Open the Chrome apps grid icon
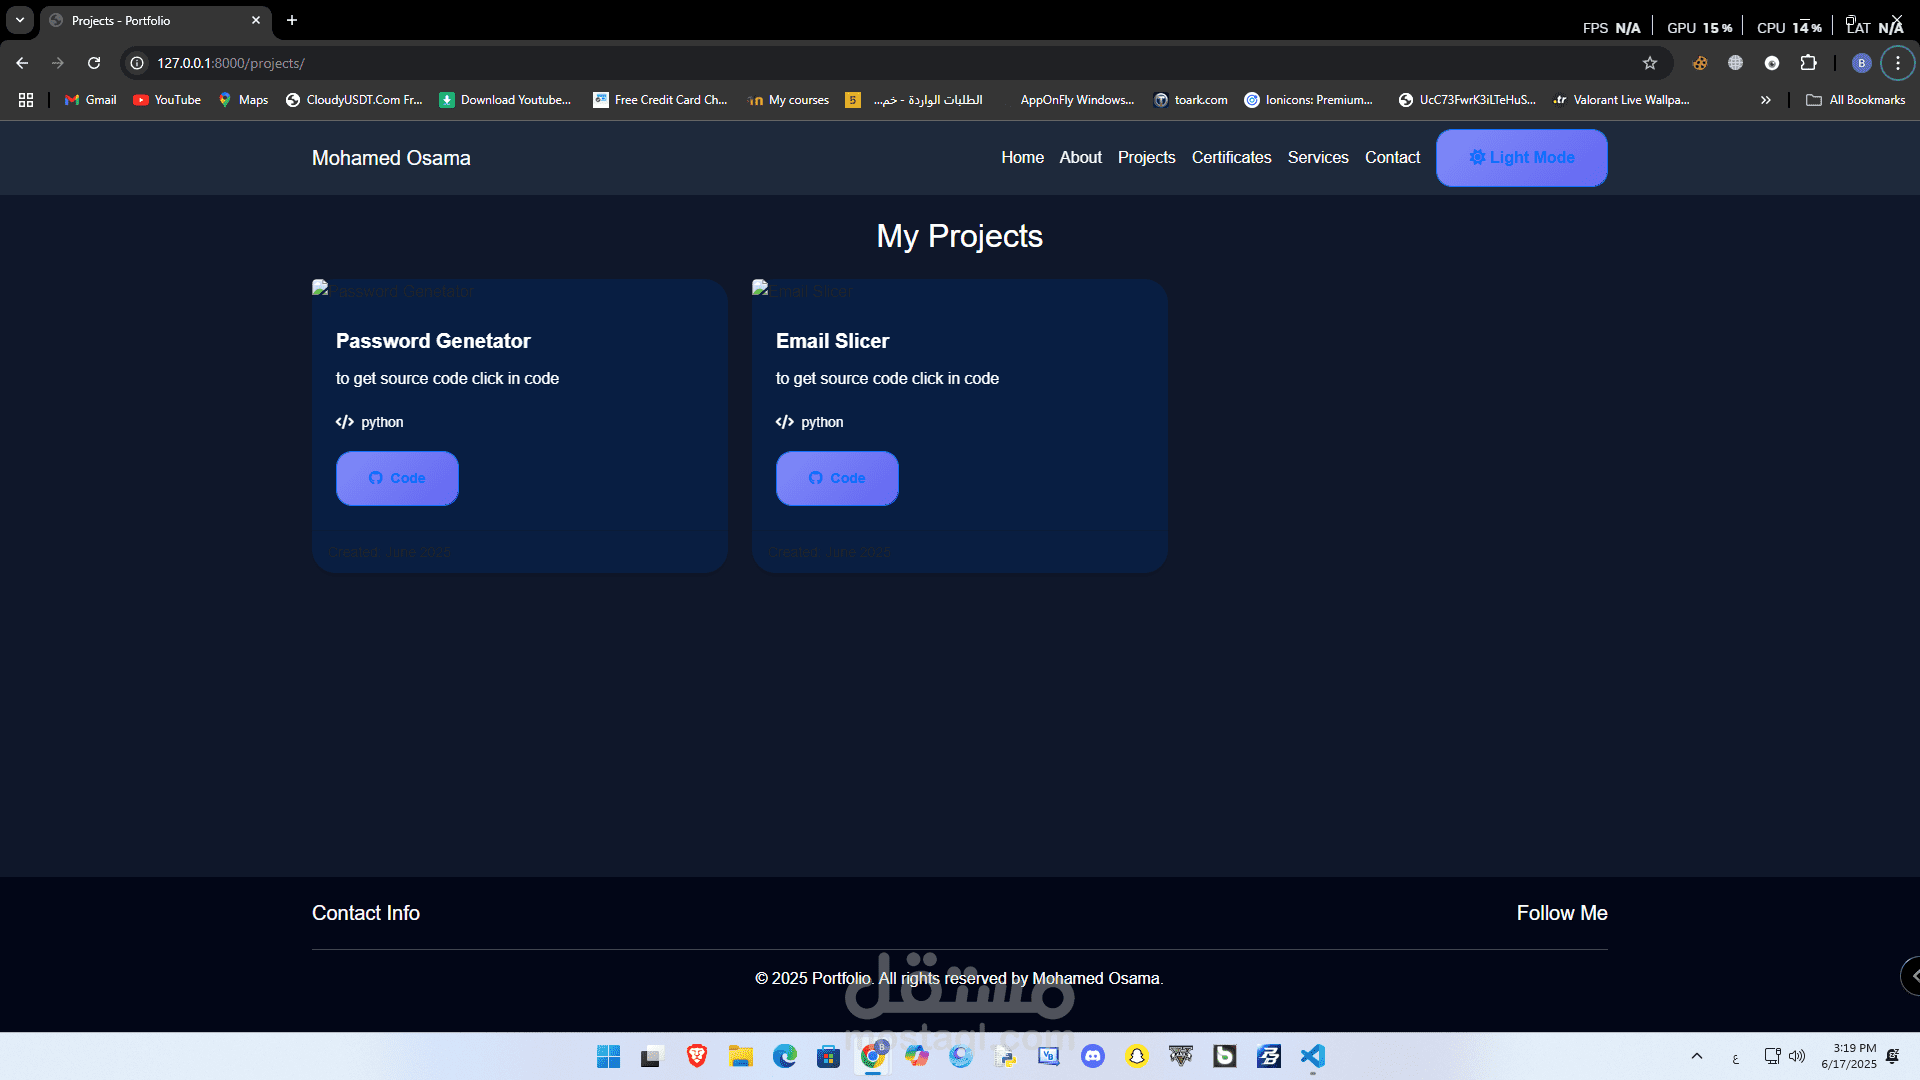Viewport: 1920px width, 1080px height. coord(26,100)
